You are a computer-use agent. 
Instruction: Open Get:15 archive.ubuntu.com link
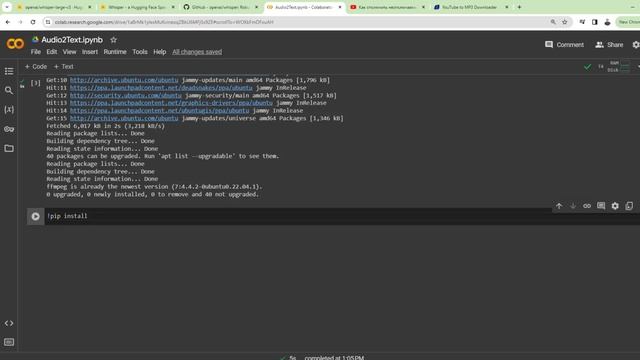click(x=124, y=118)
